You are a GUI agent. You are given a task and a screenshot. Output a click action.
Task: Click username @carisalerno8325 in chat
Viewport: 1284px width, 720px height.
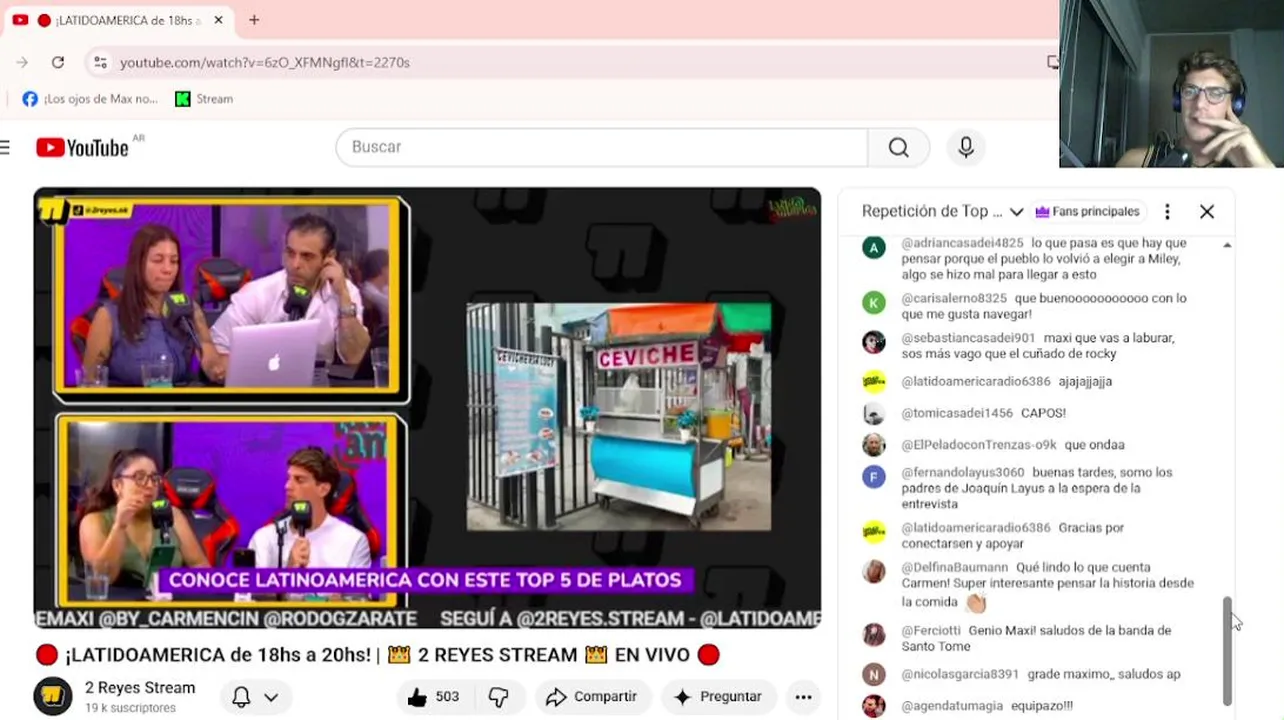pyautogui.click(x=954, y=298)
